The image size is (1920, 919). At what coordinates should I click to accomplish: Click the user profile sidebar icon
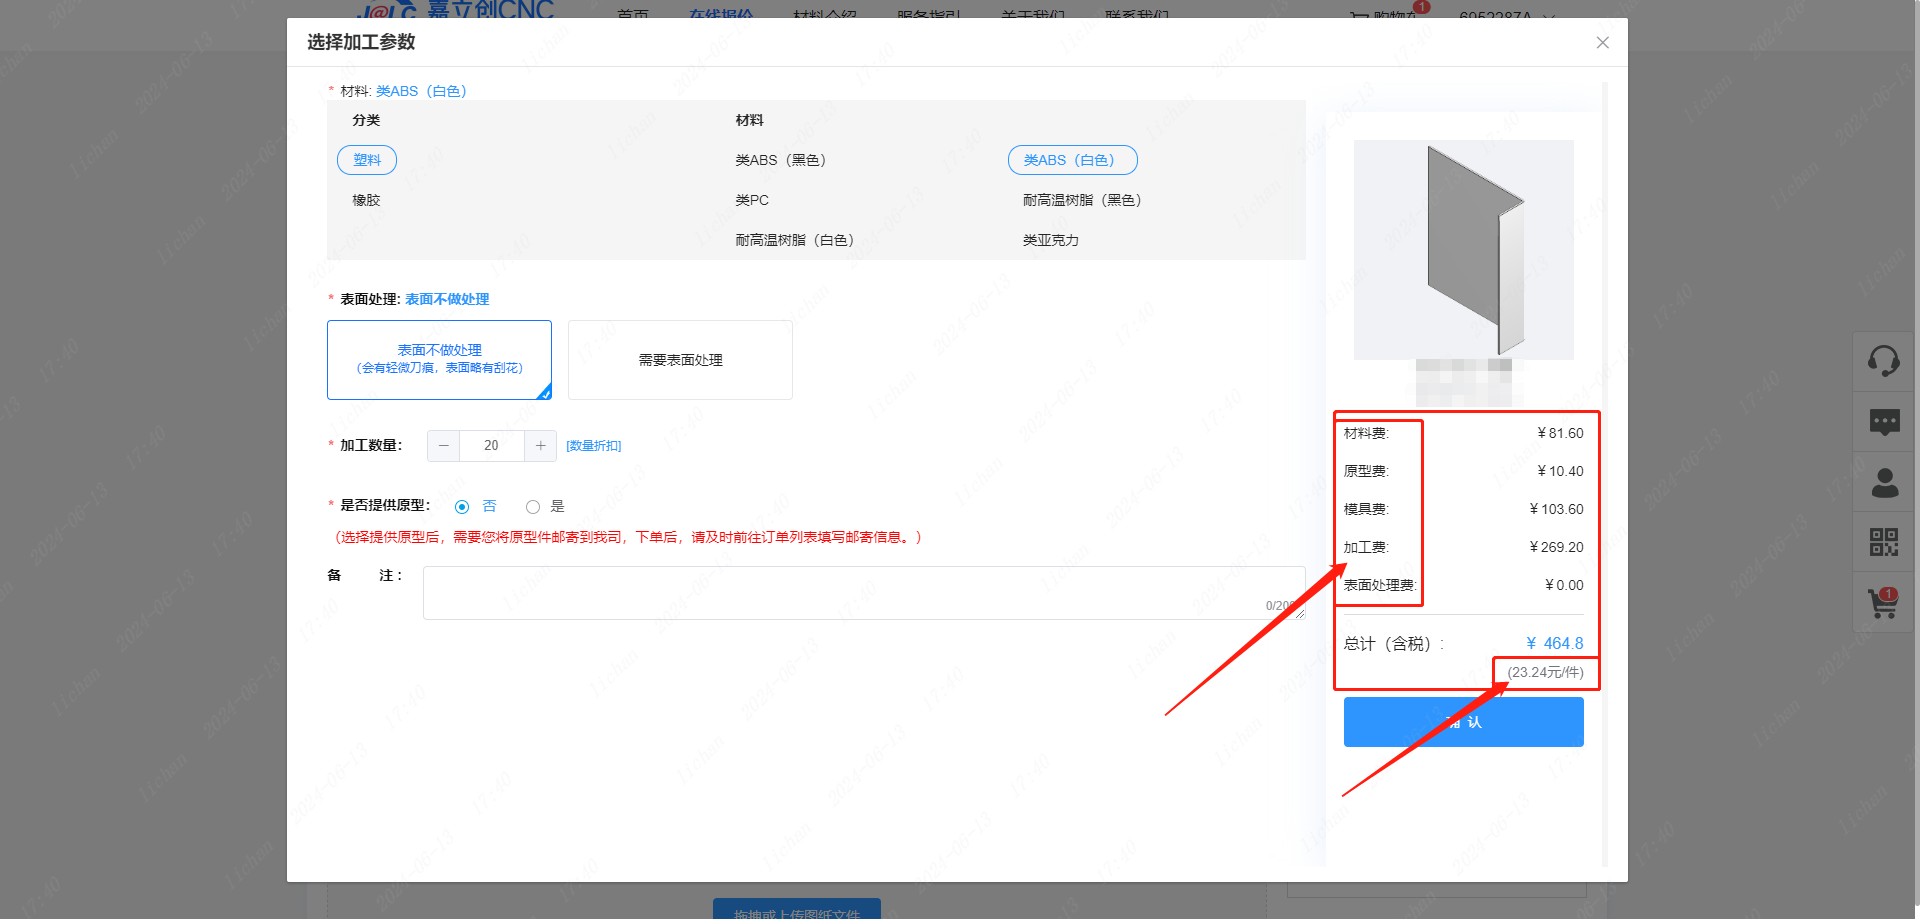point(1883,483)
